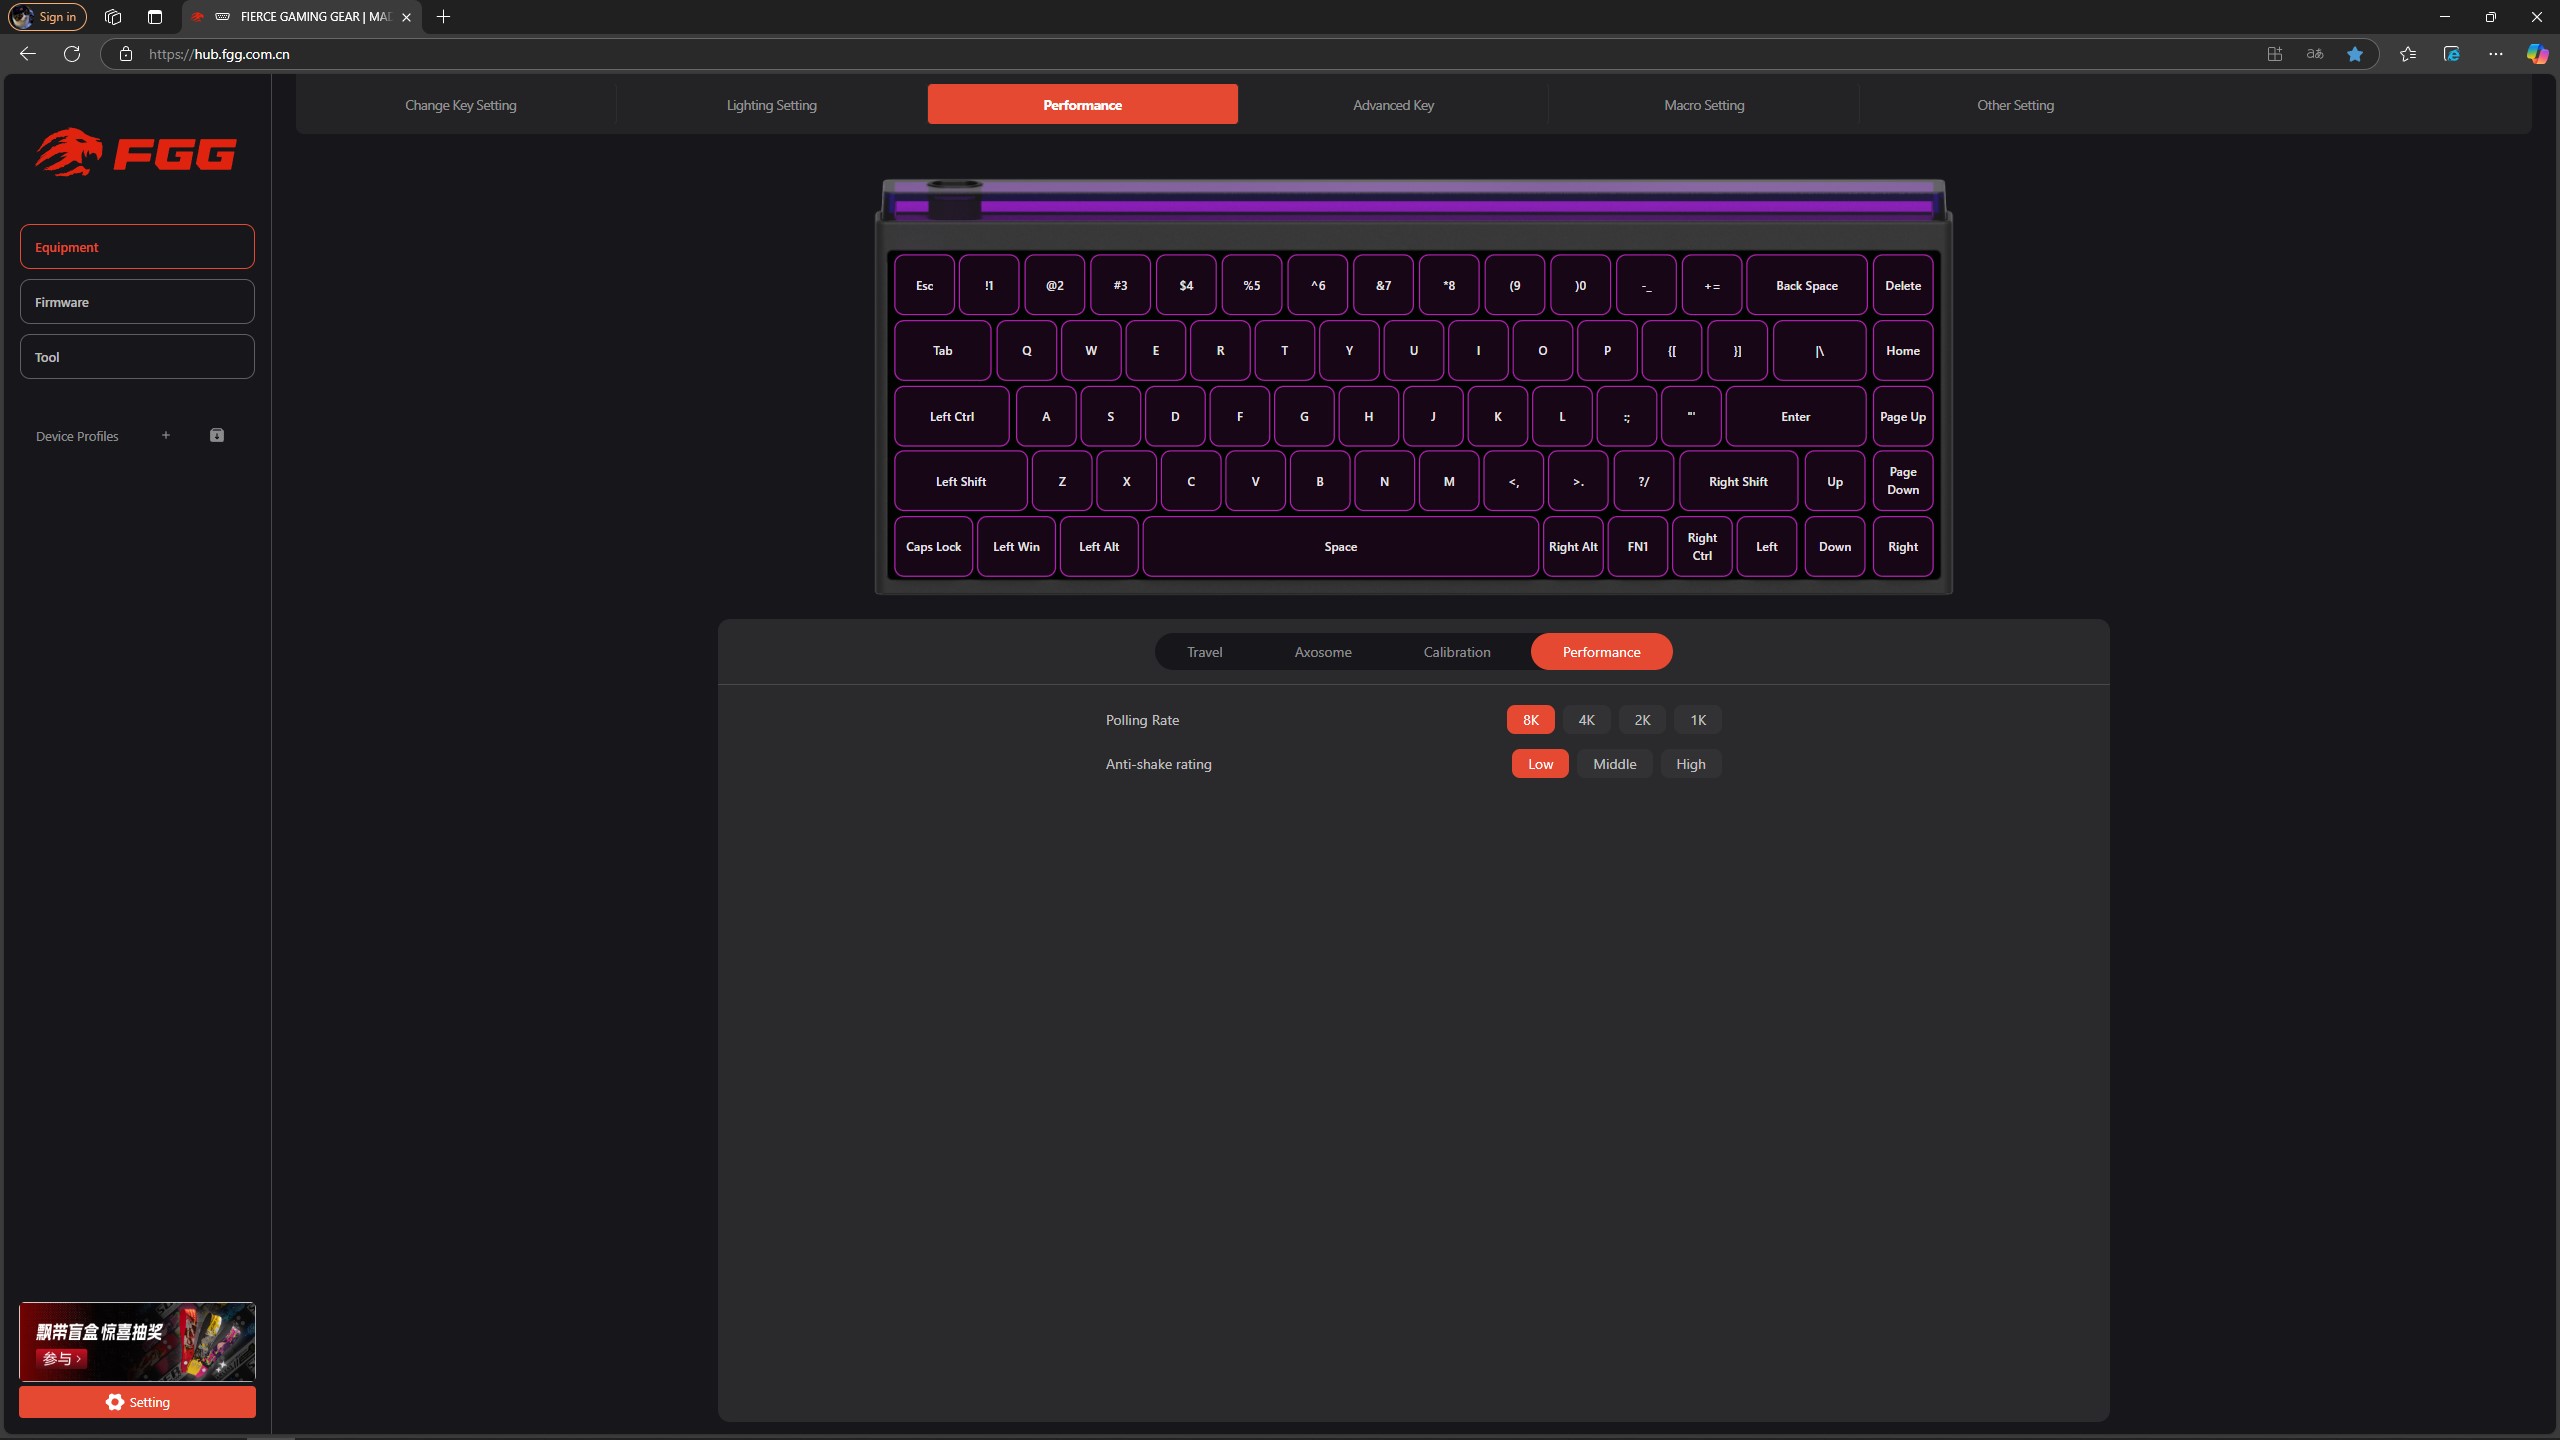
Task: Select the Space key on keyboard layout
Action: (1341, 547)
